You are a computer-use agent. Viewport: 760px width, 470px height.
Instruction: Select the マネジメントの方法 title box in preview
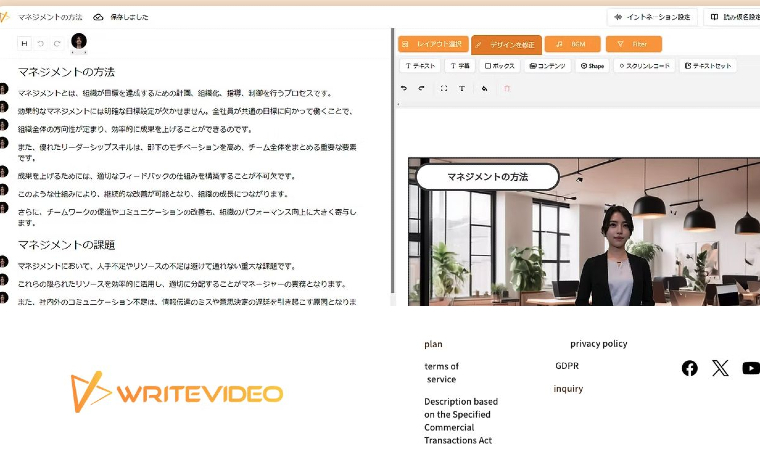[x=486, y=177]
